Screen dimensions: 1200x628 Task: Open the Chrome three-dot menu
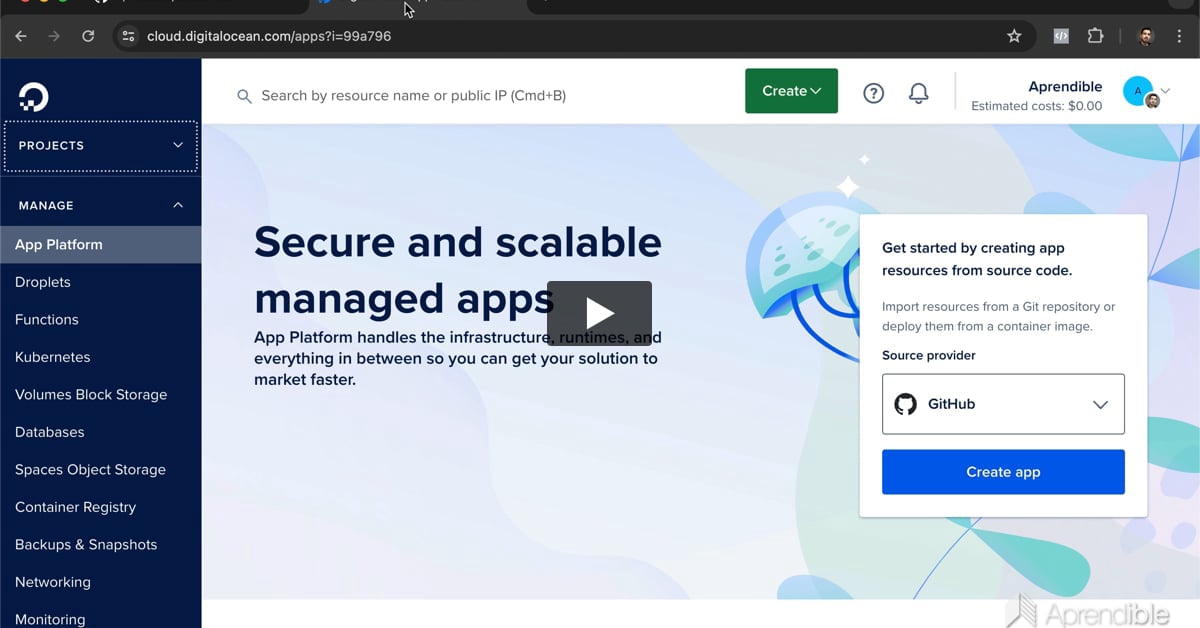pos(1180,36)
